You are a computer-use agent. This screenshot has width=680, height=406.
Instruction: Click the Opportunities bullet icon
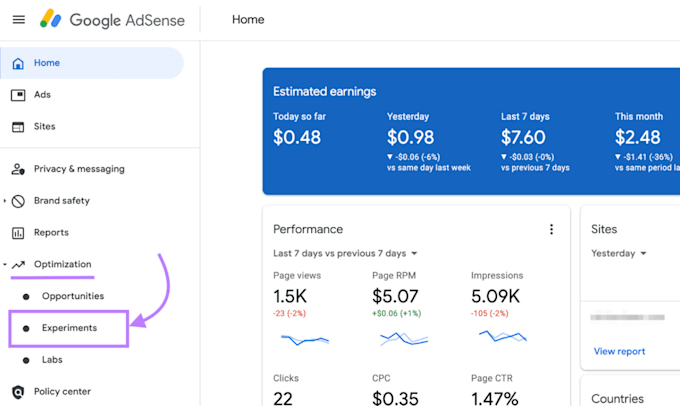tap(26, 297)
